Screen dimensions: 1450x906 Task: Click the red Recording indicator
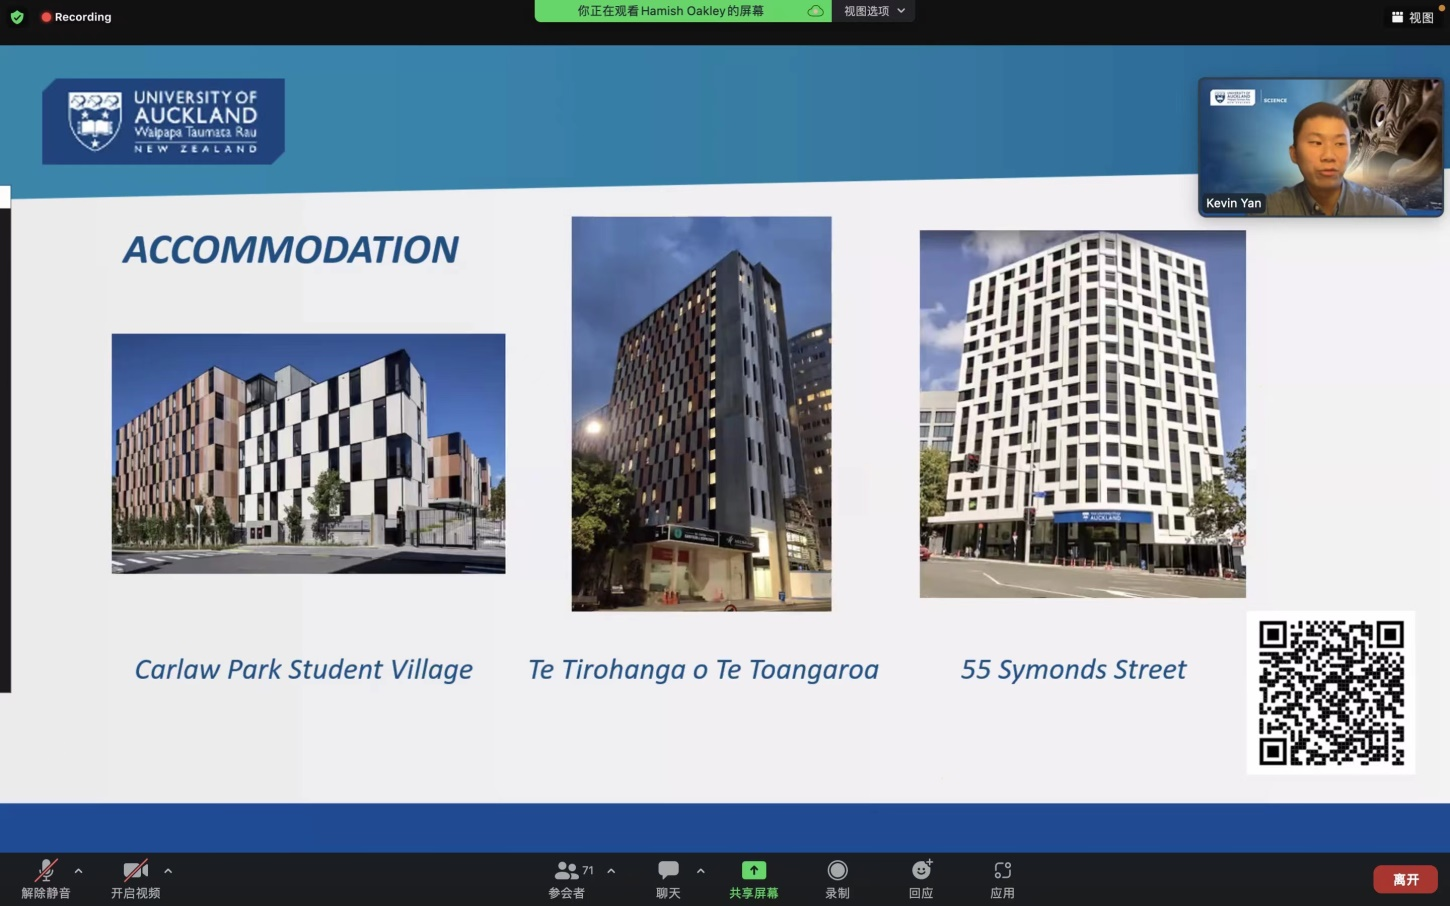click(76, 17)
